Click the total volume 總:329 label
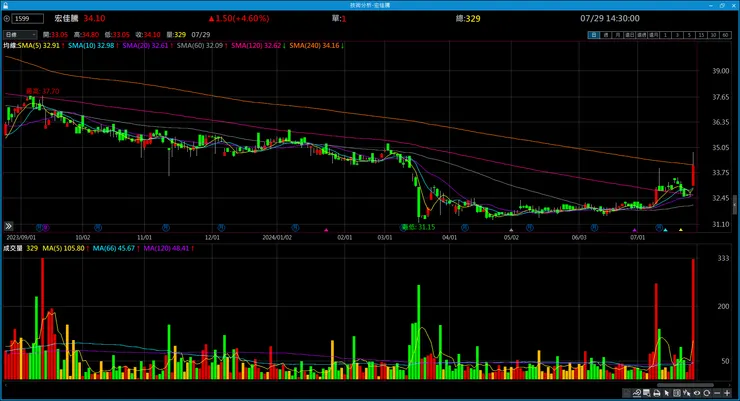Viewport: 740px width, 401px height. [468, 19]
